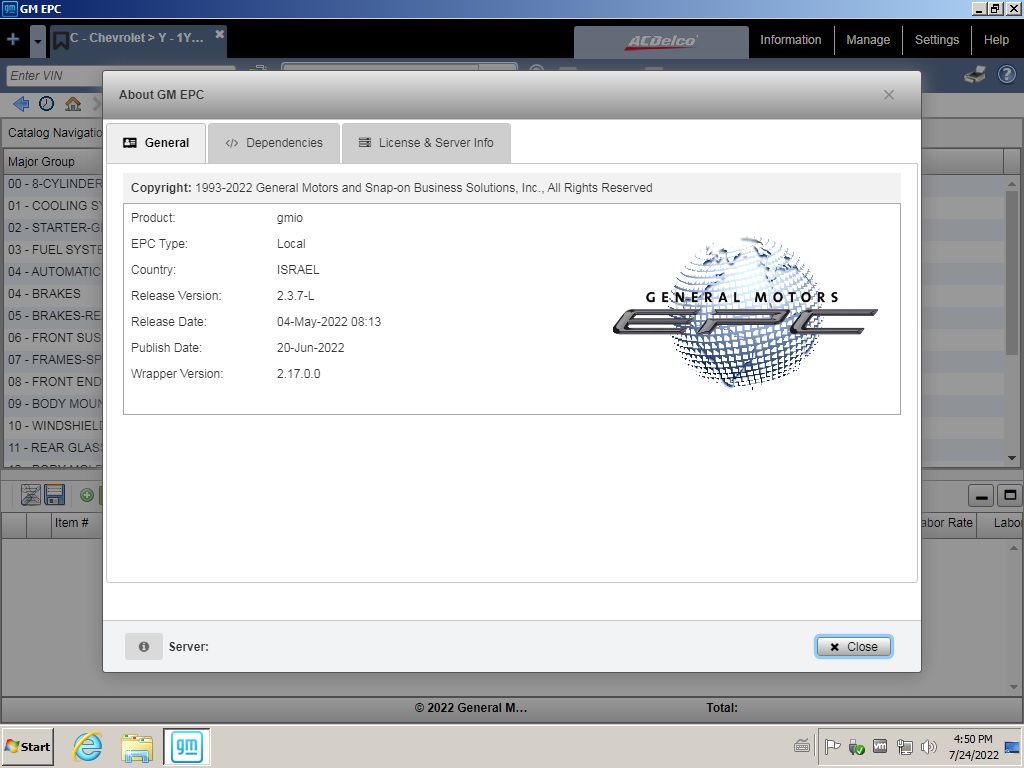Launch the GM icon on the taskbar
1024x768 pixels.
point(187,746)
